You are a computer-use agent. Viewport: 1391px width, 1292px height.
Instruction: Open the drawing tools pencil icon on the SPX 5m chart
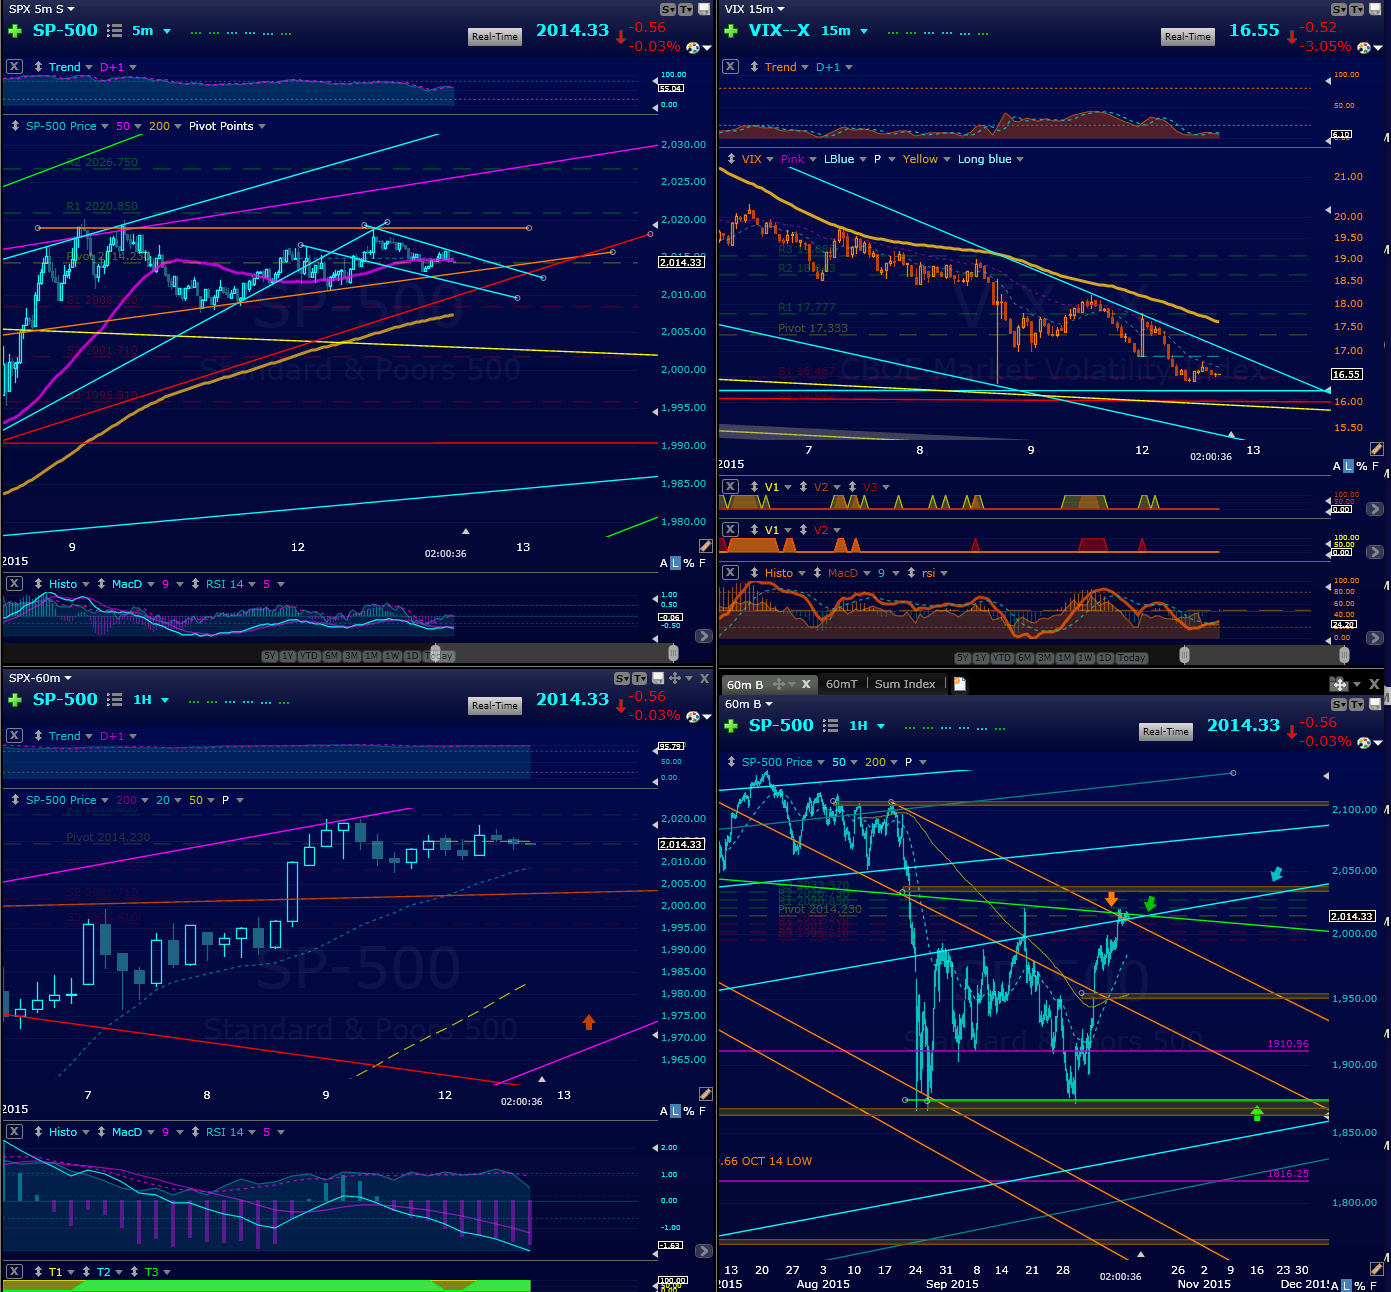[x=706, y=546]
